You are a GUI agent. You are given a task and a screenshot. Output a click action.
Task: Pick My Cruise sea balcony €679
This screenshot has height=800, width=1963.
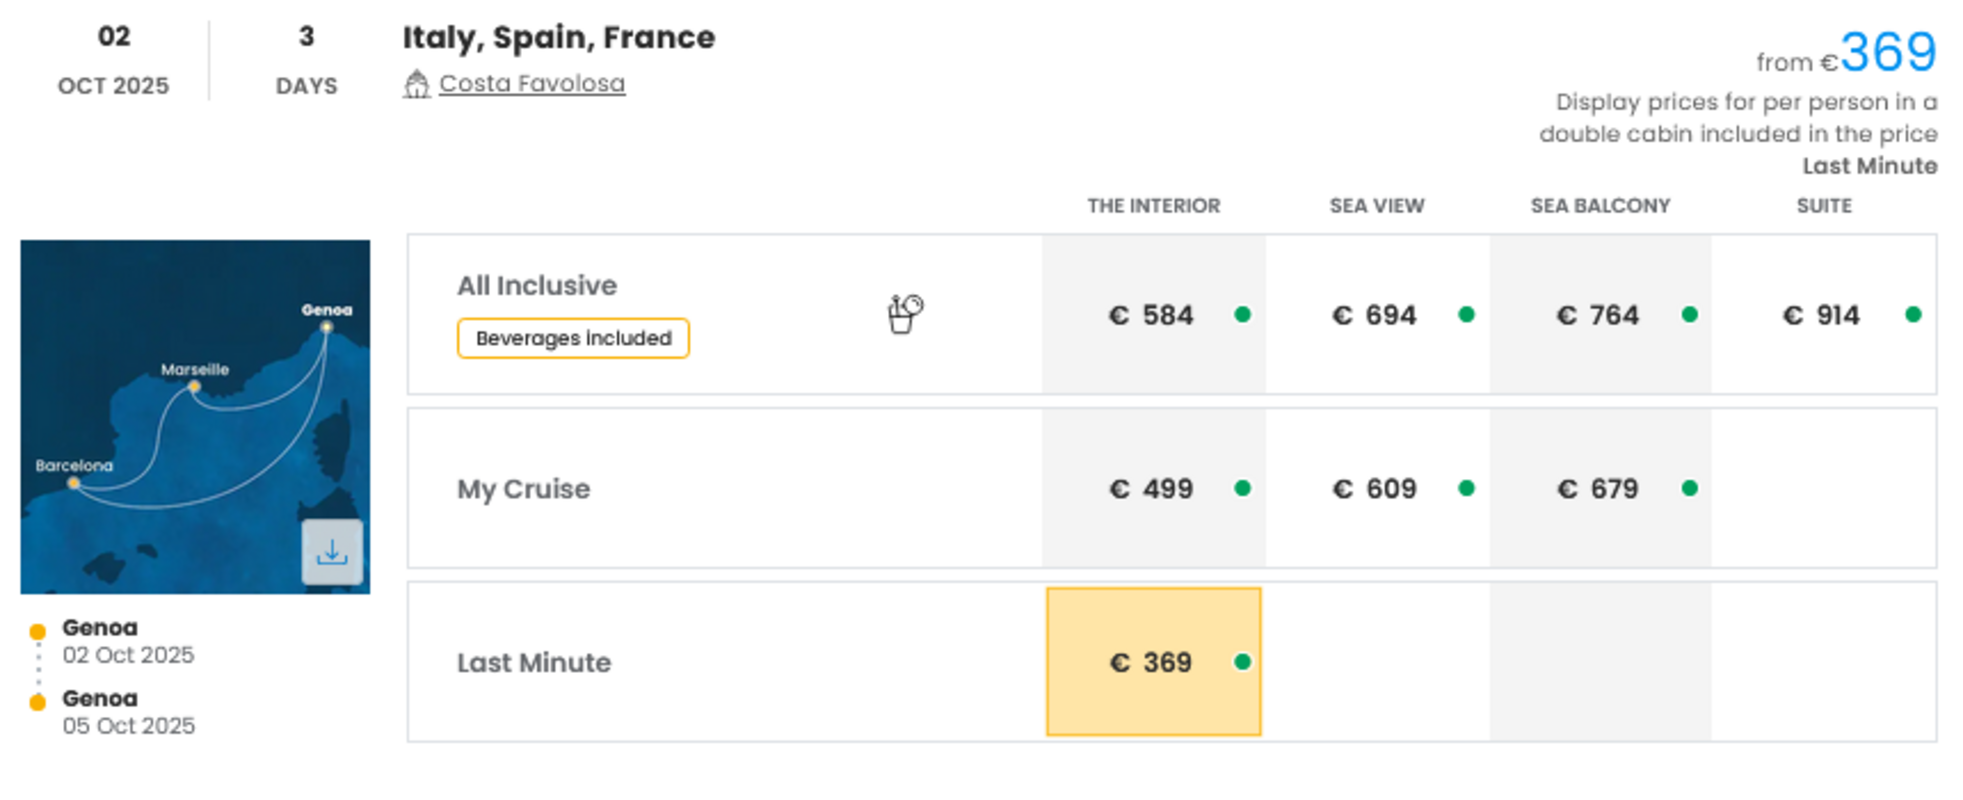pos(1600,489)
